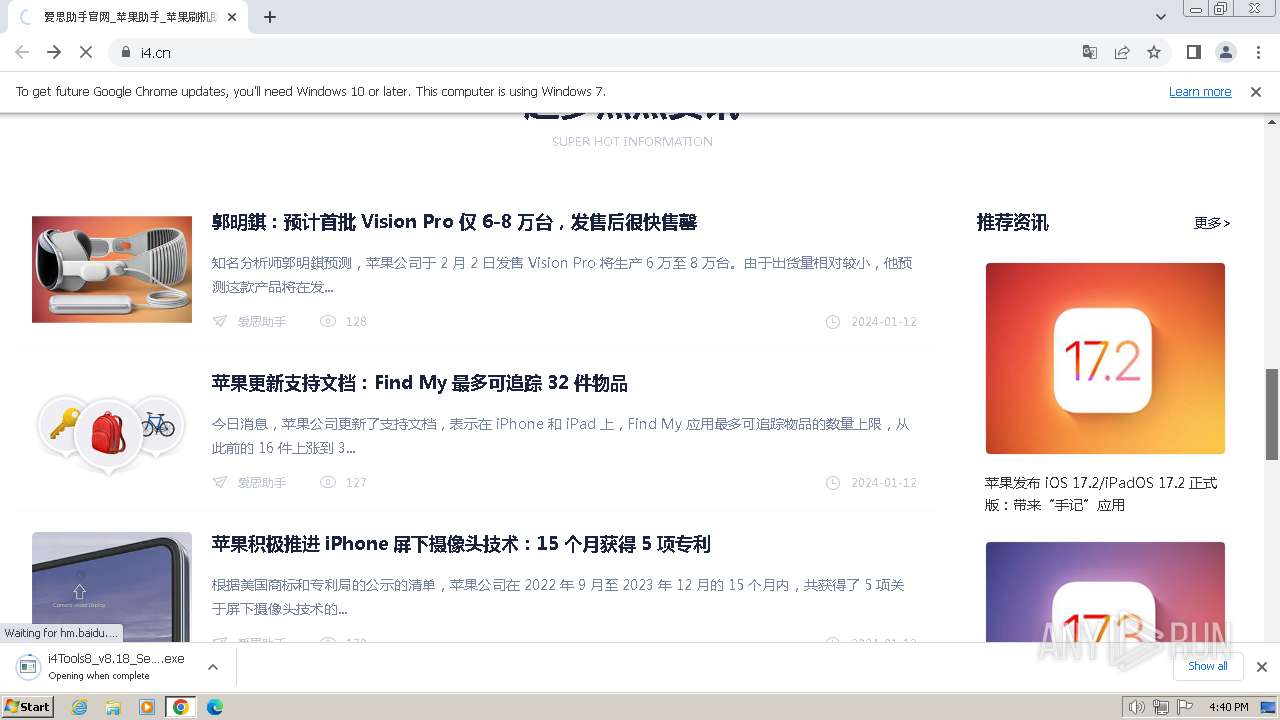Launch Internet Explorer from taskbar
The width and height of the screenshot is (1280, 720).
[x=79, y=707]
